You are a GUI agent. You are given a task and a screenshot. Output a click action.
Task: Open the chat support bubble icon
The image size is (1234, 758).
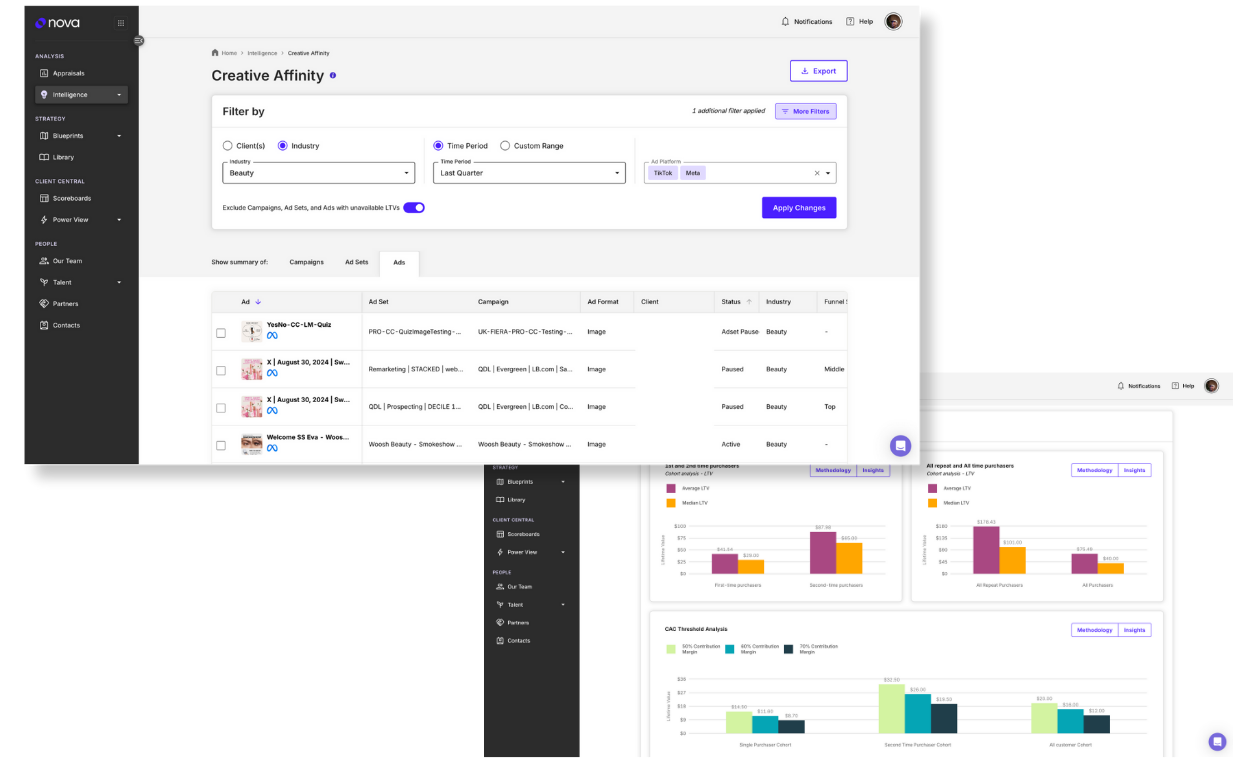tap(900, 446)
